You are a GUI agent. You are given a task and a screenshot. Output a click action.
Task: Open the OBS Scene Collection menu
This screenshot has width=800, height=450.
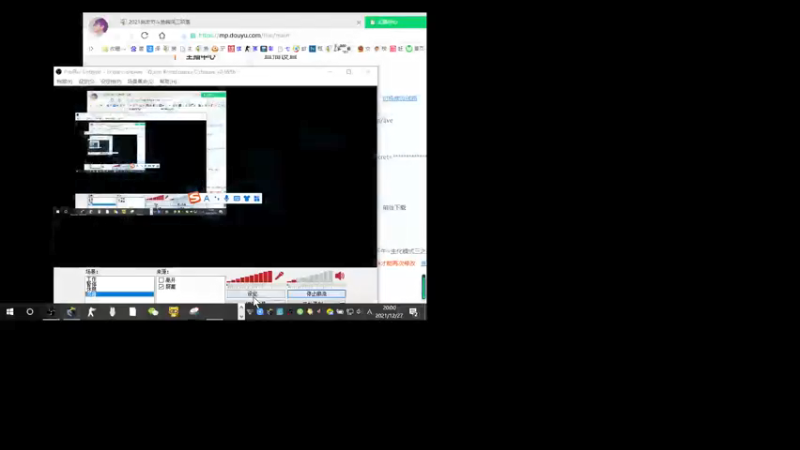[140, 82]
